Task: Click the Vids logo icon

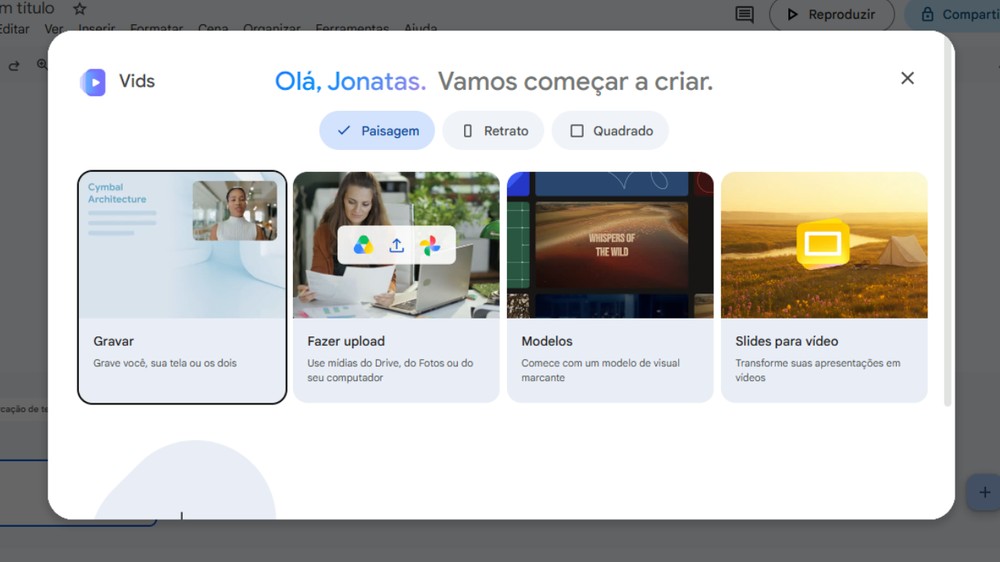Action: click(93, 82)
